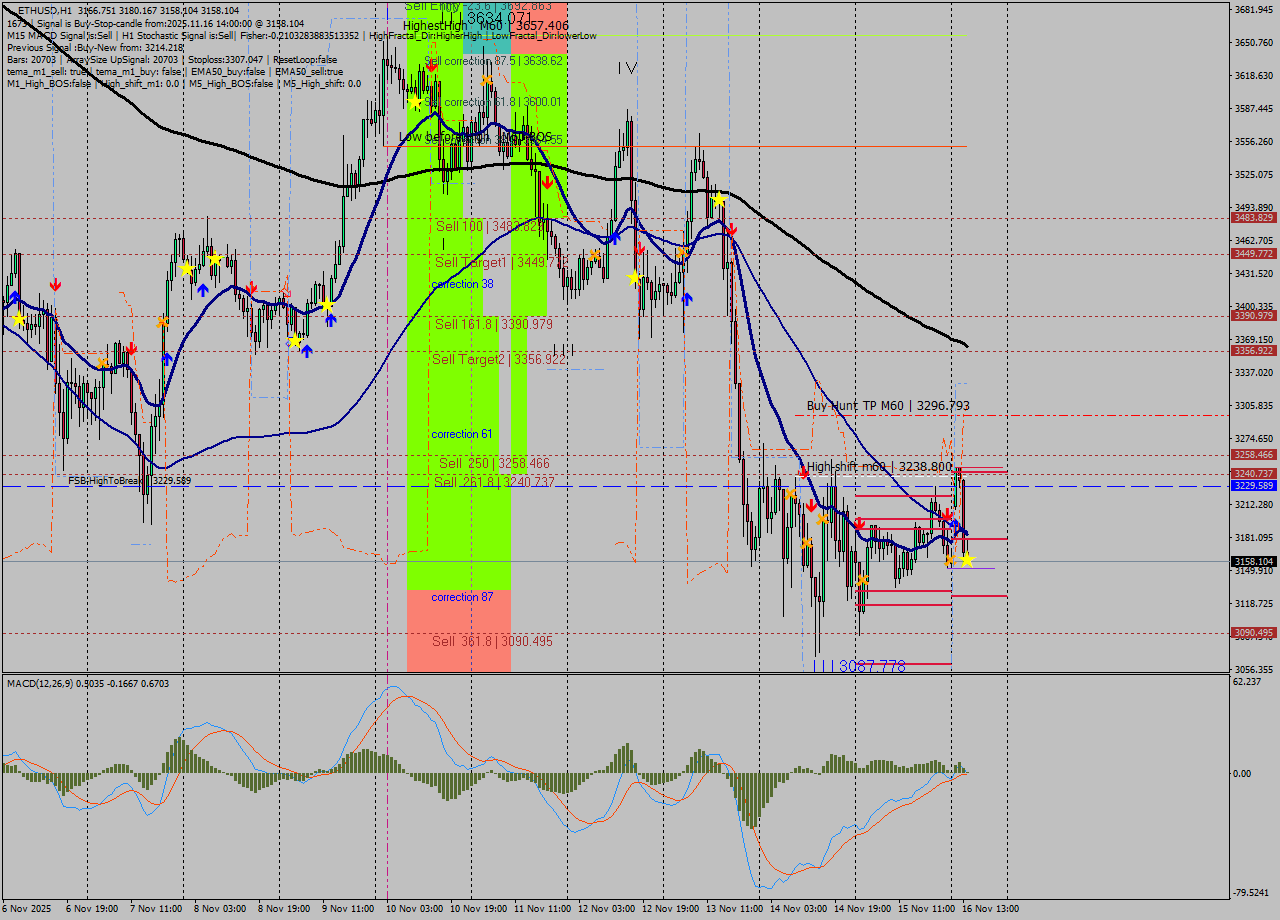
Task: Click the yellow star marker beside the latest candle
Action: pos(967,560)
